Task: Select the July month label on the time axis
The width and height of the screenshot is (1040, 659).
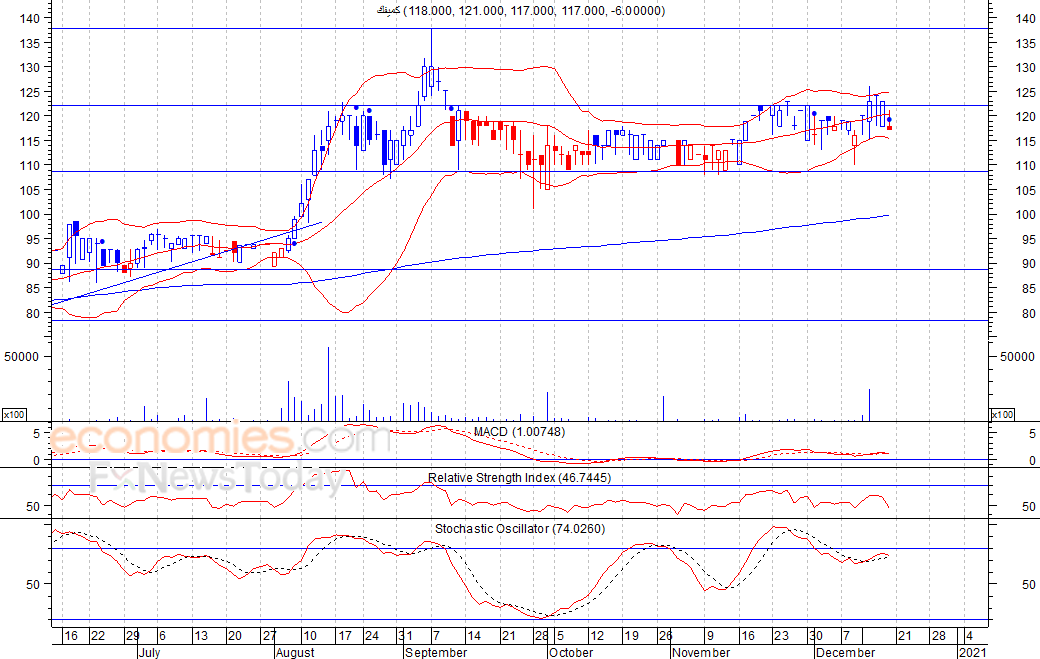Action: tap(149, 652)
